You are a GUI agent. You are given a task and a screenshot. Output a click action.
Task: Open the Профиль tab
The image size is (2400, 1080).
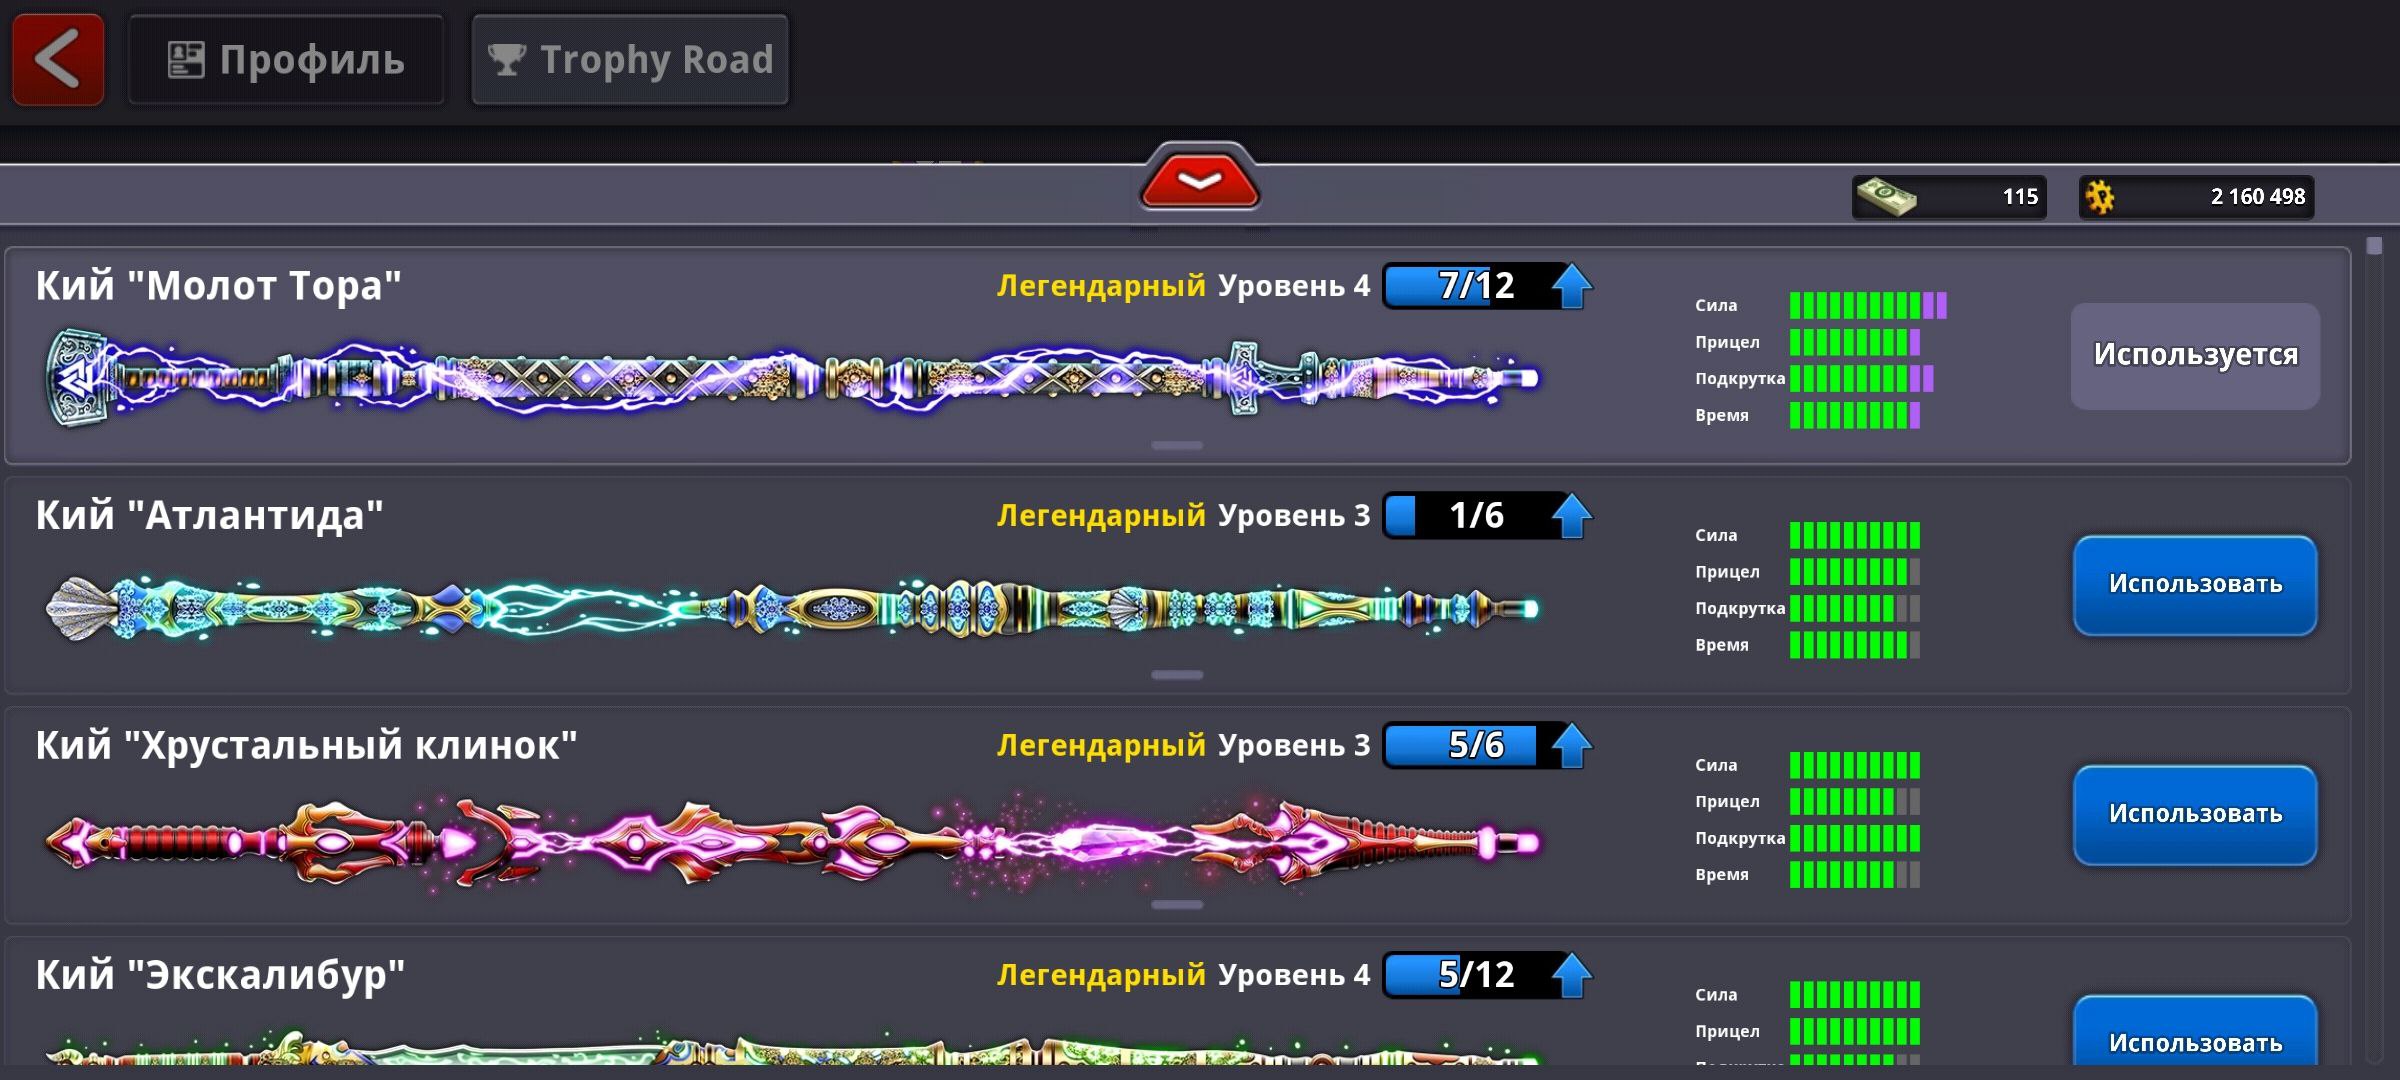click(x=286, y=60)
